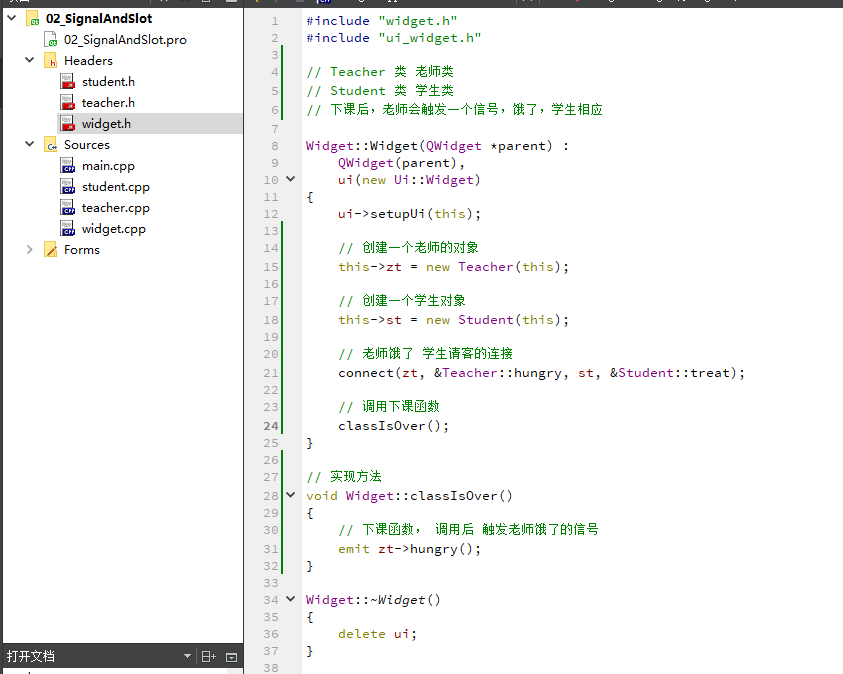The image size is (843, 674).
Task: Click line number 21 in the gutter
Action: [x=271, y=373]
